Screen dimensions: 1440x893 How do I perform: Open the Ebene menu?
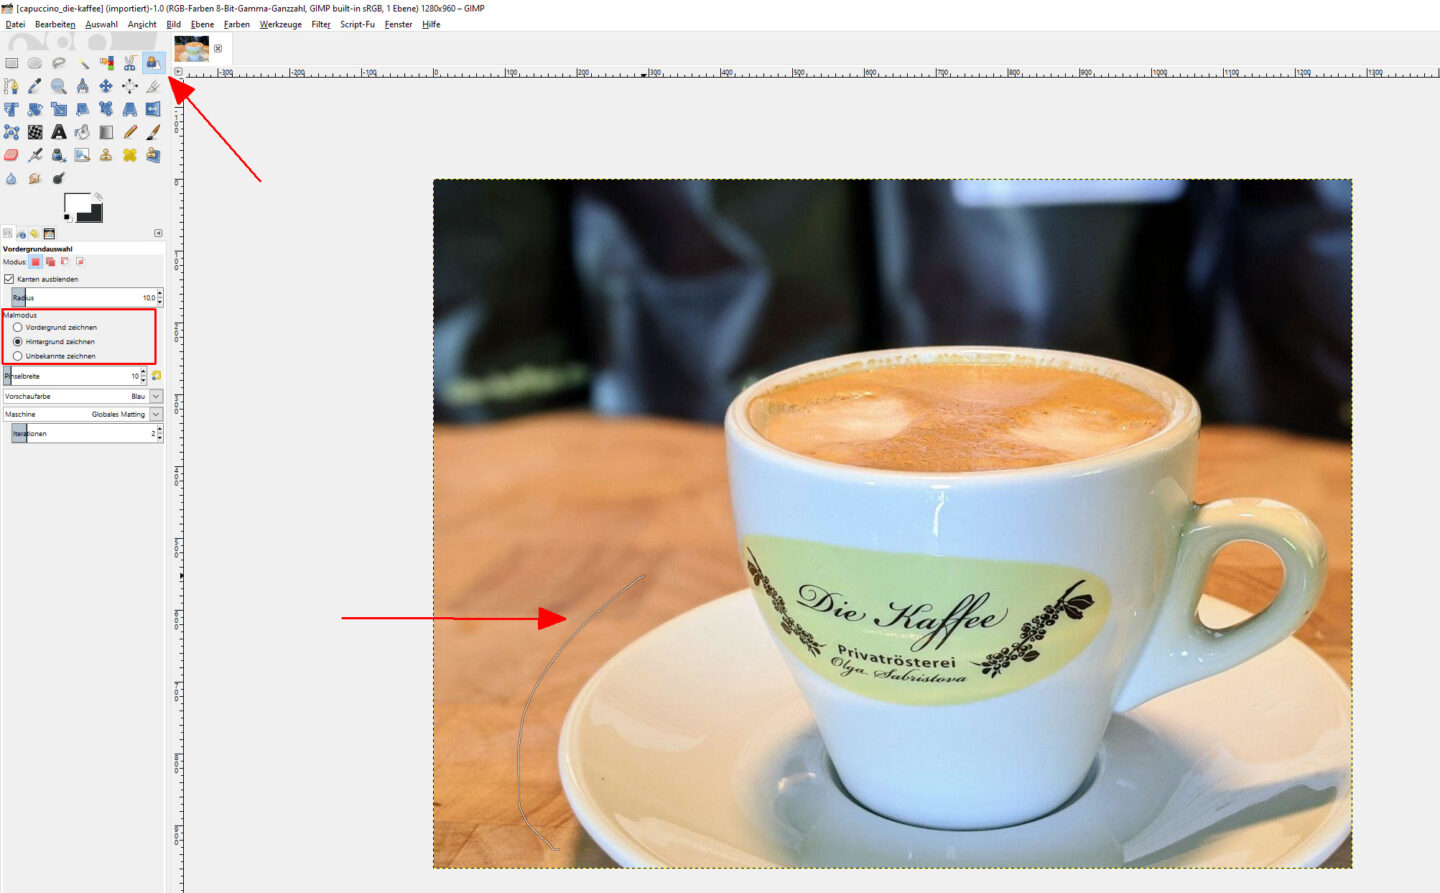(202, 24)
